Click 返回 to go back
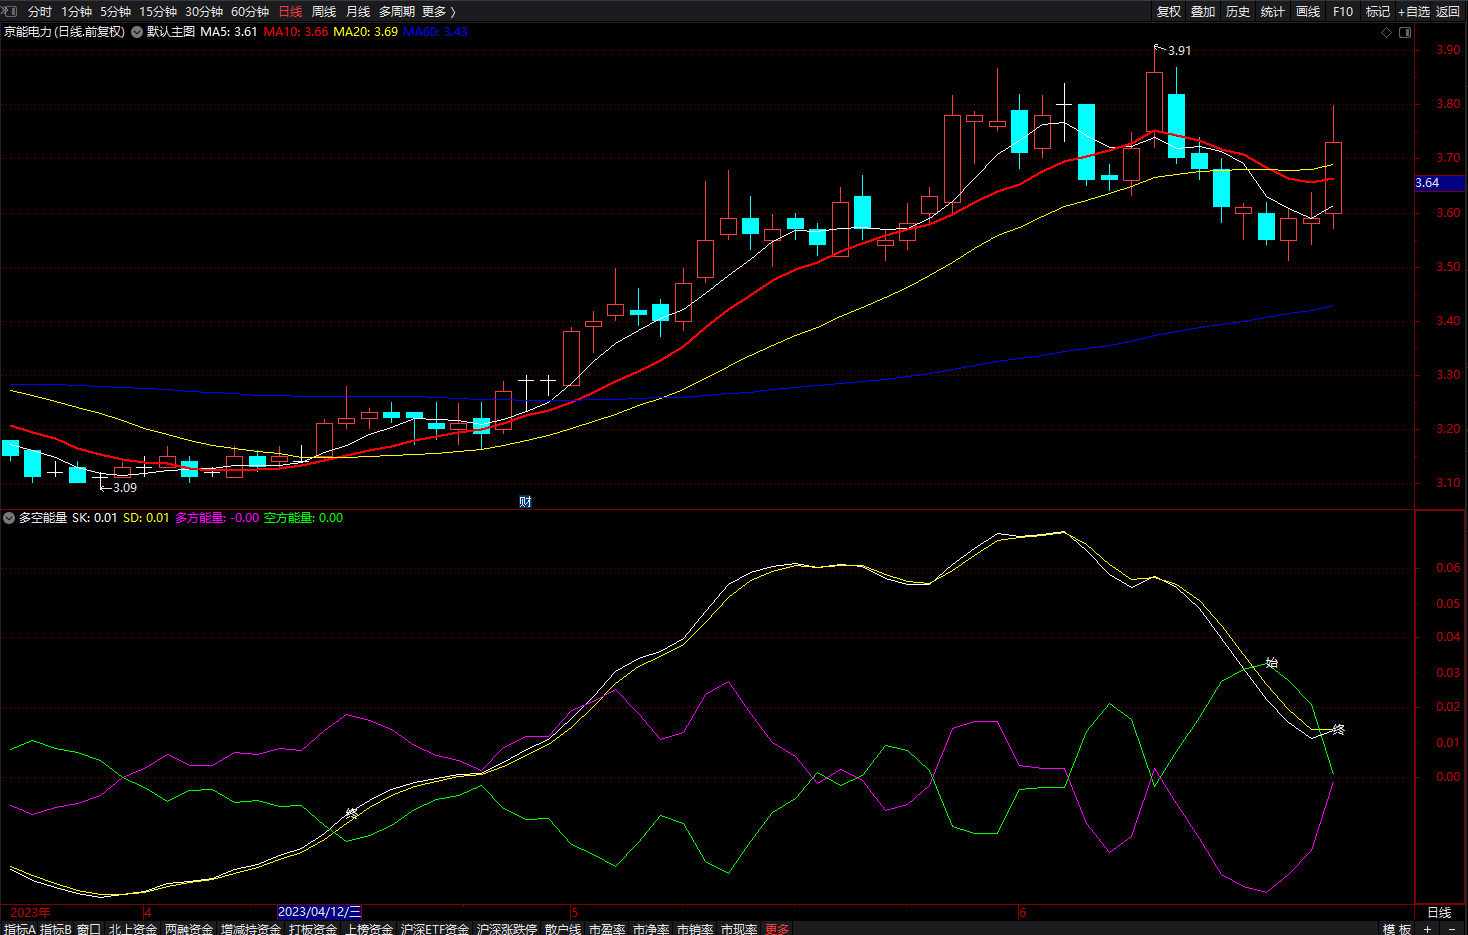This screenshot has height=935, width=1468. 1448,12
